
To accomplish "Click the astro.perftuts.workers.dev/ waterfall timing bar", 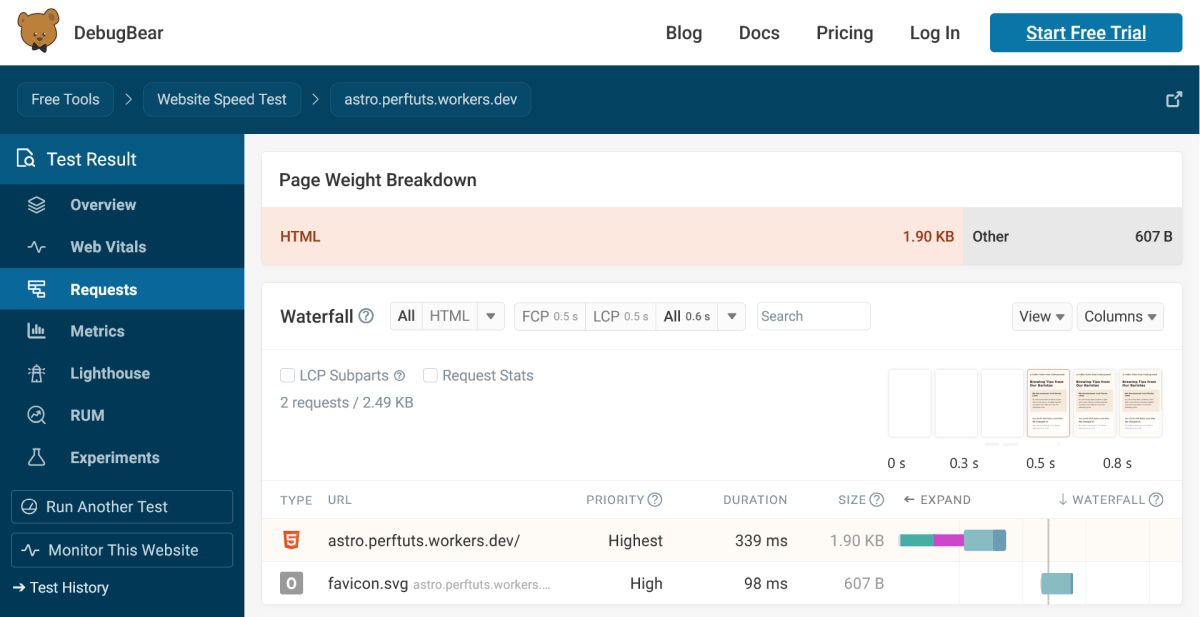I will click(953, 541).
